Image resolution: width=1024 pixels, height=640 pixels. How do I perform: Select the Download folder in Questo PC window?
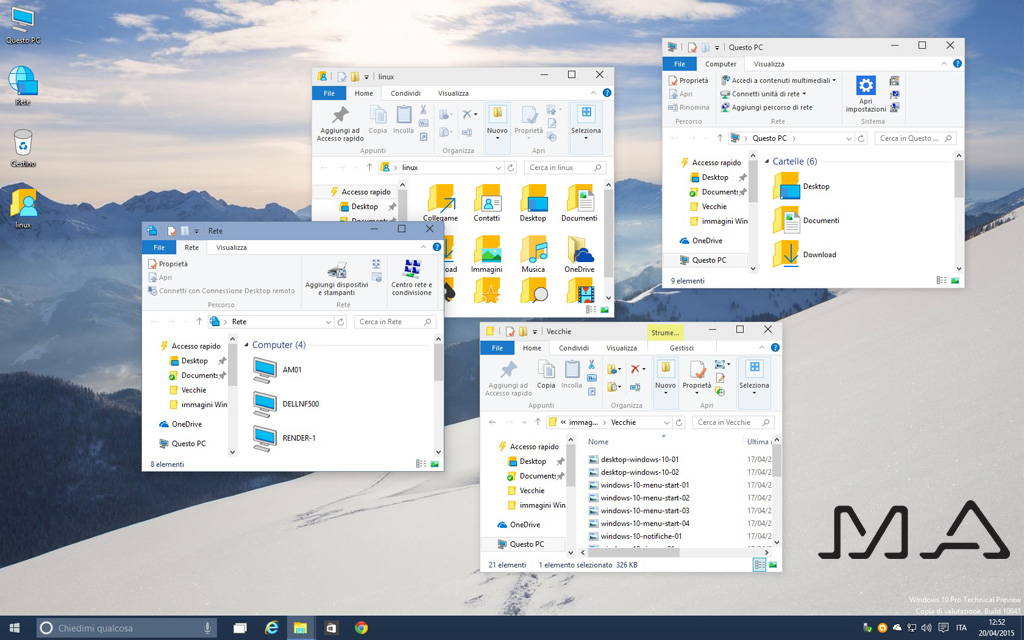coord(805,255)
